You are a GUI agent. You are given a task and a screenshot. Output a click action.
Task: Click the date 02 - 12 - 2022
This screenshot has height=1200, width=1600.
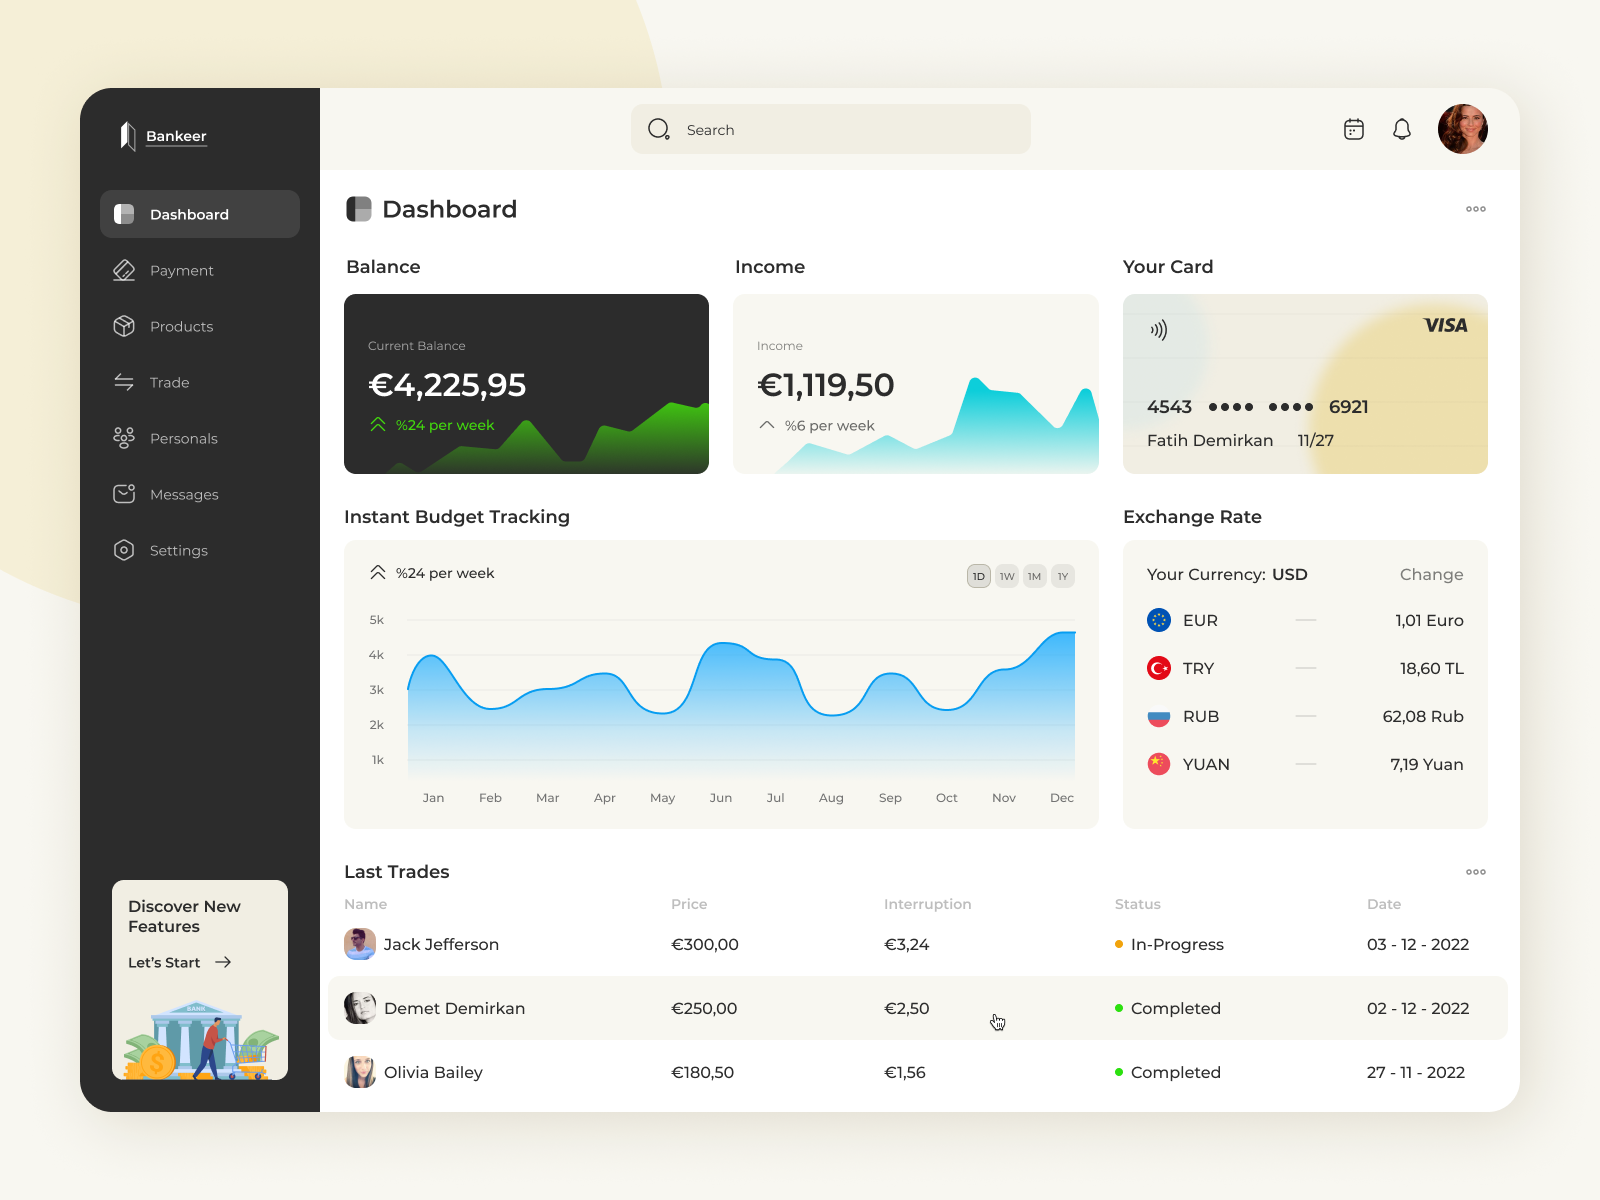pyautogui.click(x=1418, y=1008)
